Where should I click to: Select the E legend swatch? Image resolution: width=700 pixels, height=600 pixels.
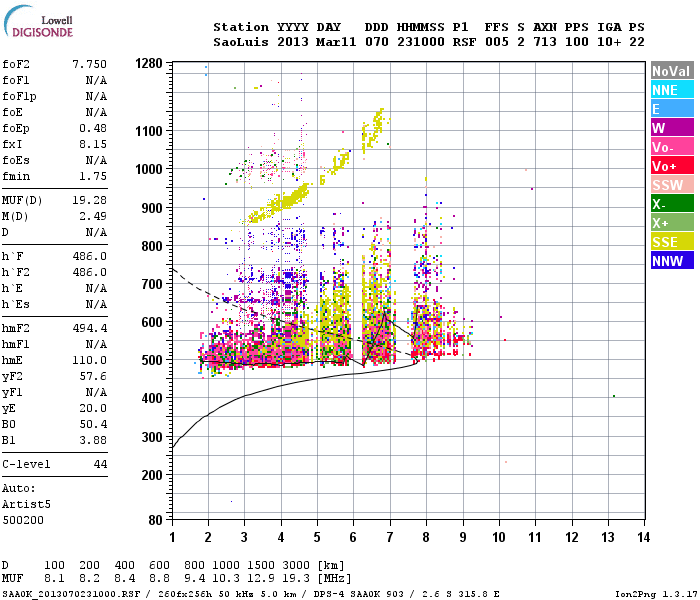672,108
